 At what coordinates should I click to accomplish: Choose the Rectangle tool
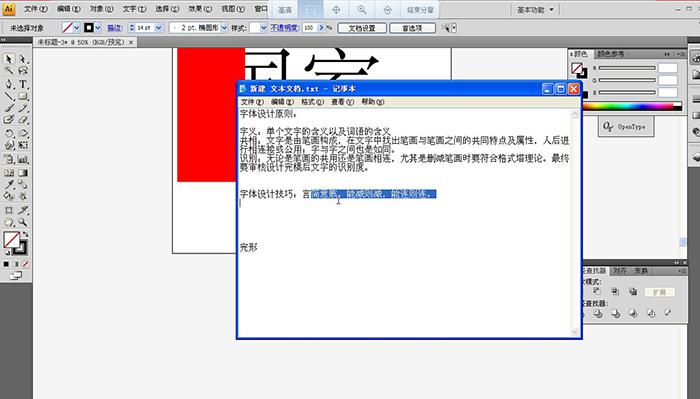point(23,96)
